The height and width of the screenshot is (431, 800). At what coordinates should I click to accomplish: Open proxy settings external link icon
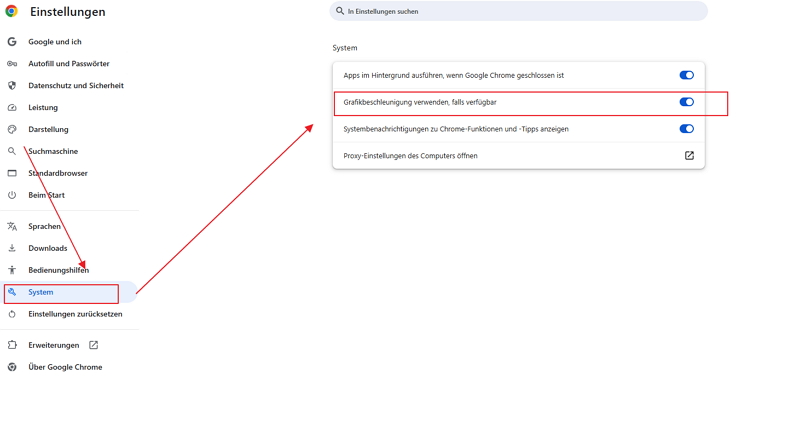(689, 156)
